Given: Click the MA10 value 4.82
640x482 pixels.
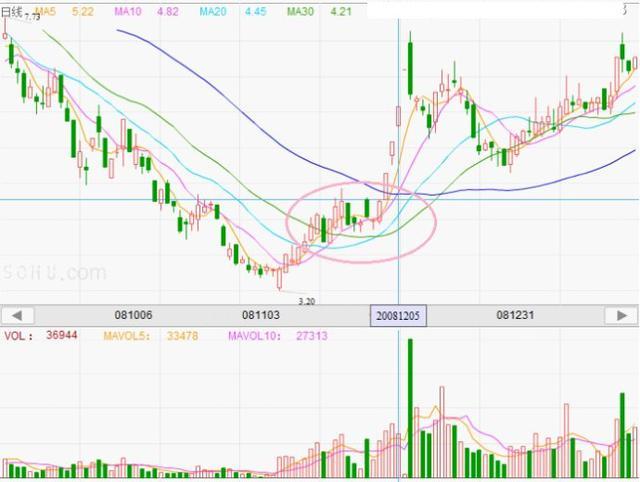Looking at the screenshot, I should pyautogui.click(x=168, y=11).
